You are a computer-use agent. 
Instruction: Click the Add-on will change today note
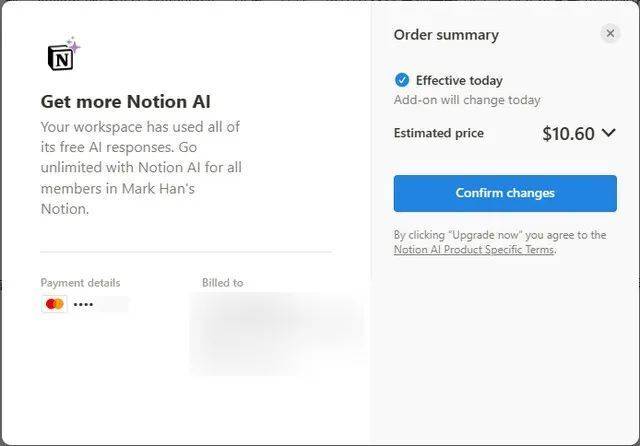467,100
